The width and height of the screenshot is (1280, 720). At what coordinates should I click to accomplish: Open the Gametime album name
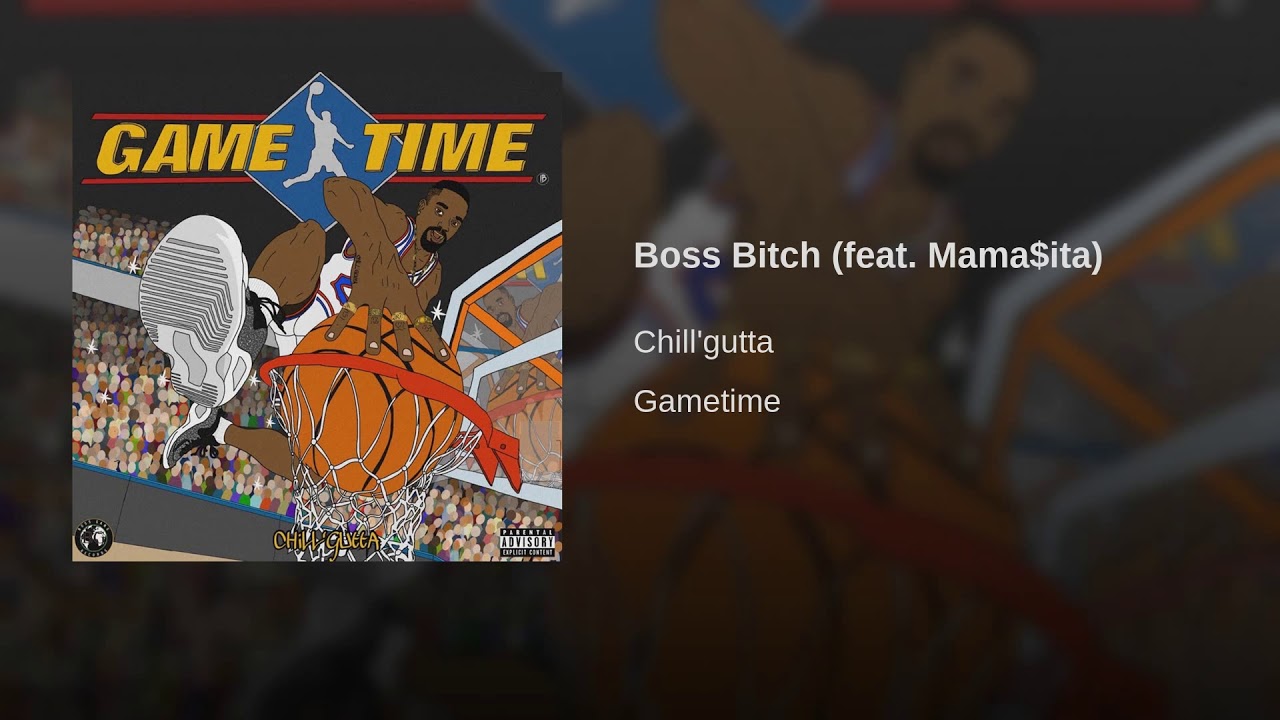click(x=706, y=401)
